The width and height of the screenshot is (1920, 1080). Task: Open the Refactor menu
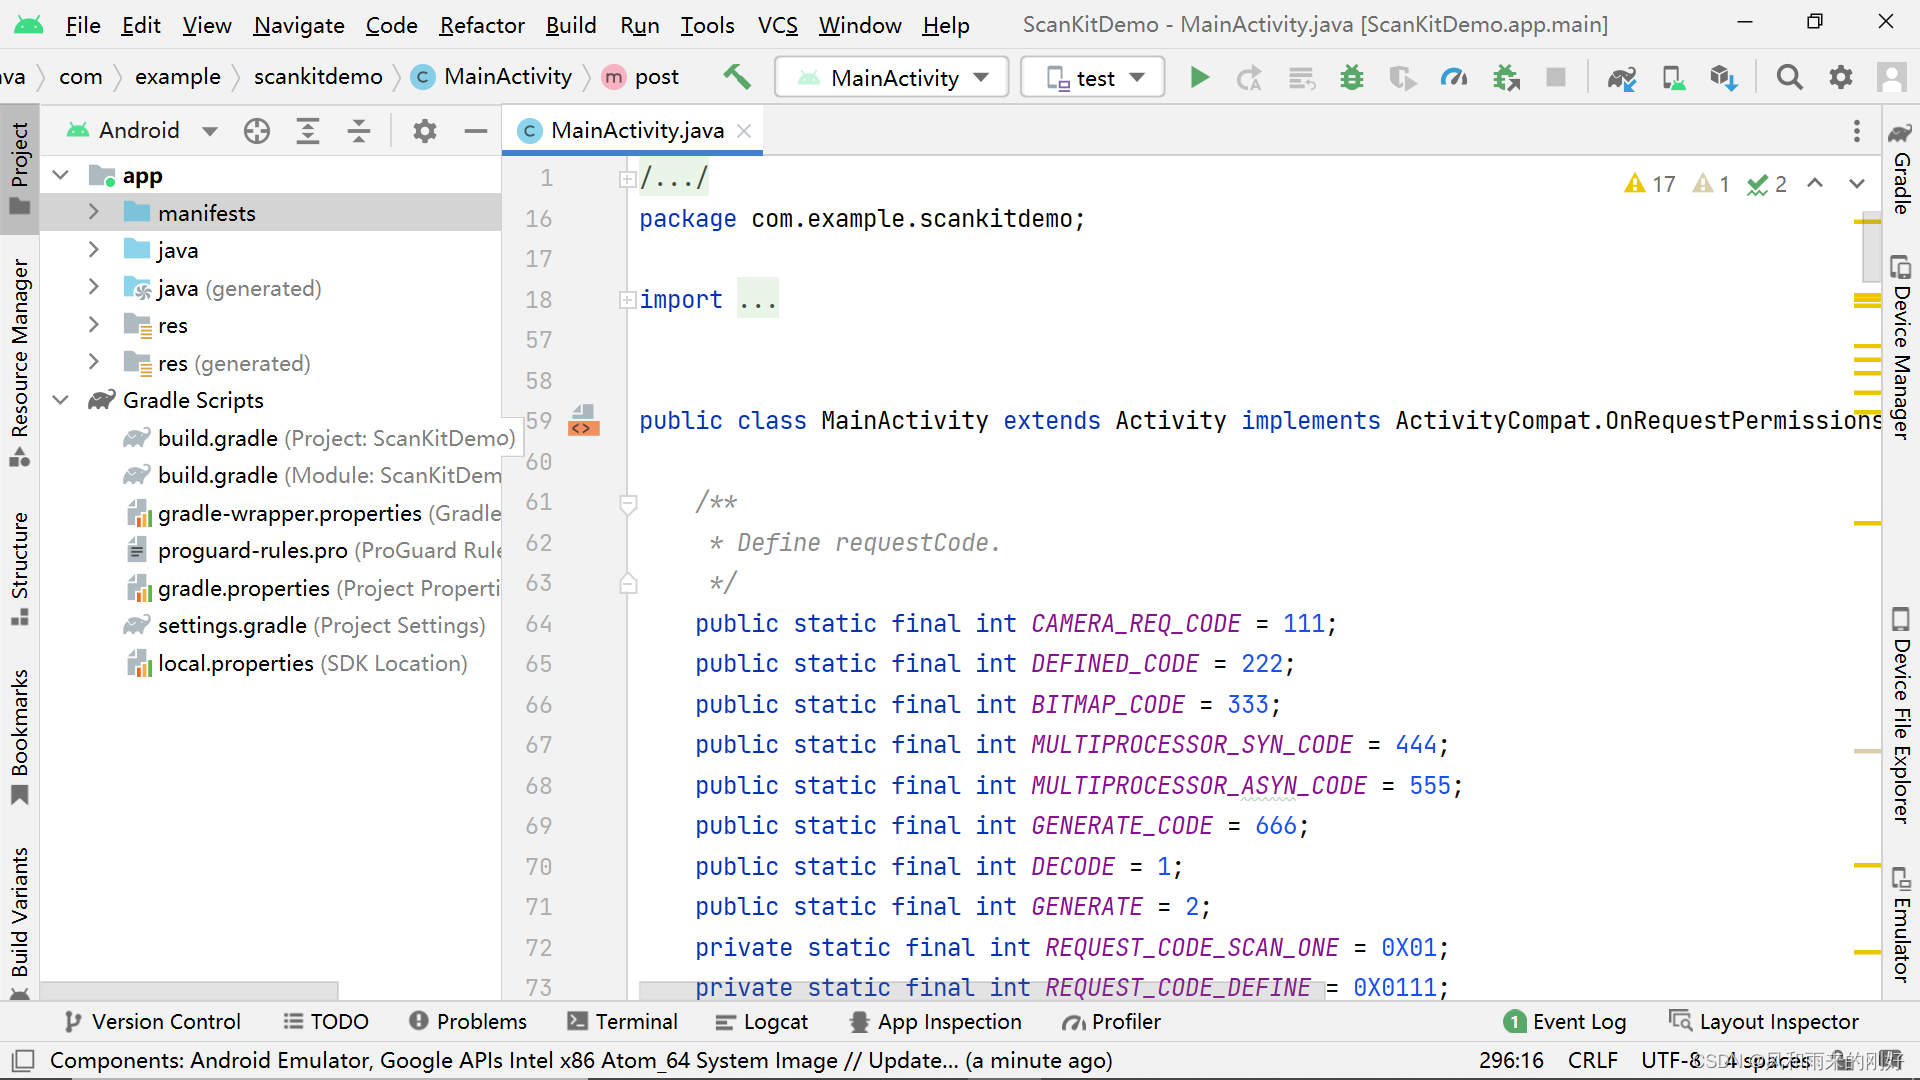482,25
